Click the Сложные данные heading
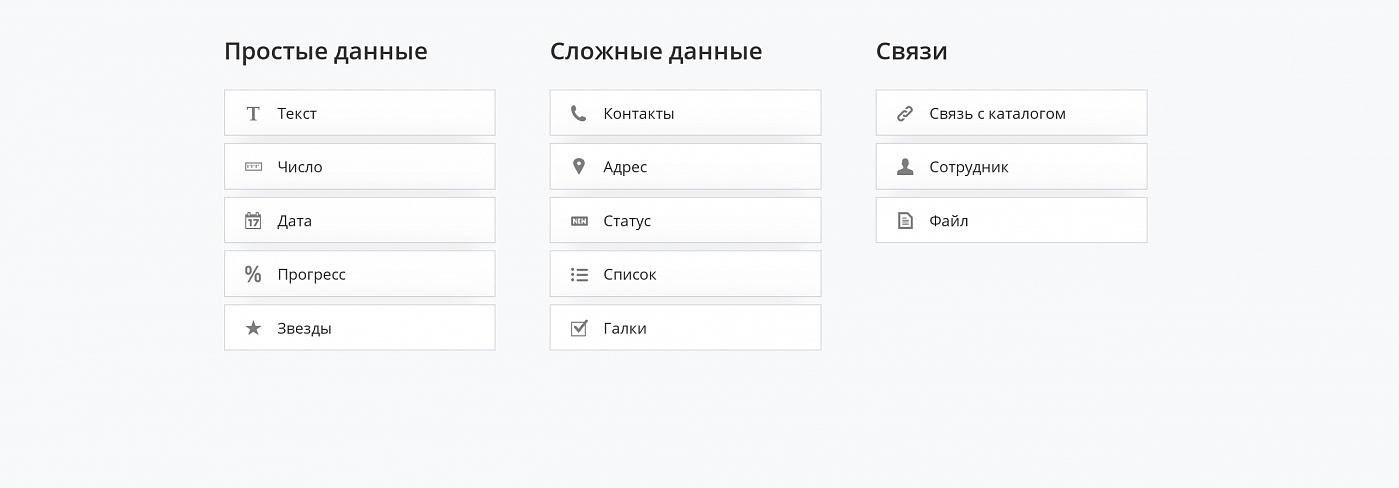 (656, 51)
